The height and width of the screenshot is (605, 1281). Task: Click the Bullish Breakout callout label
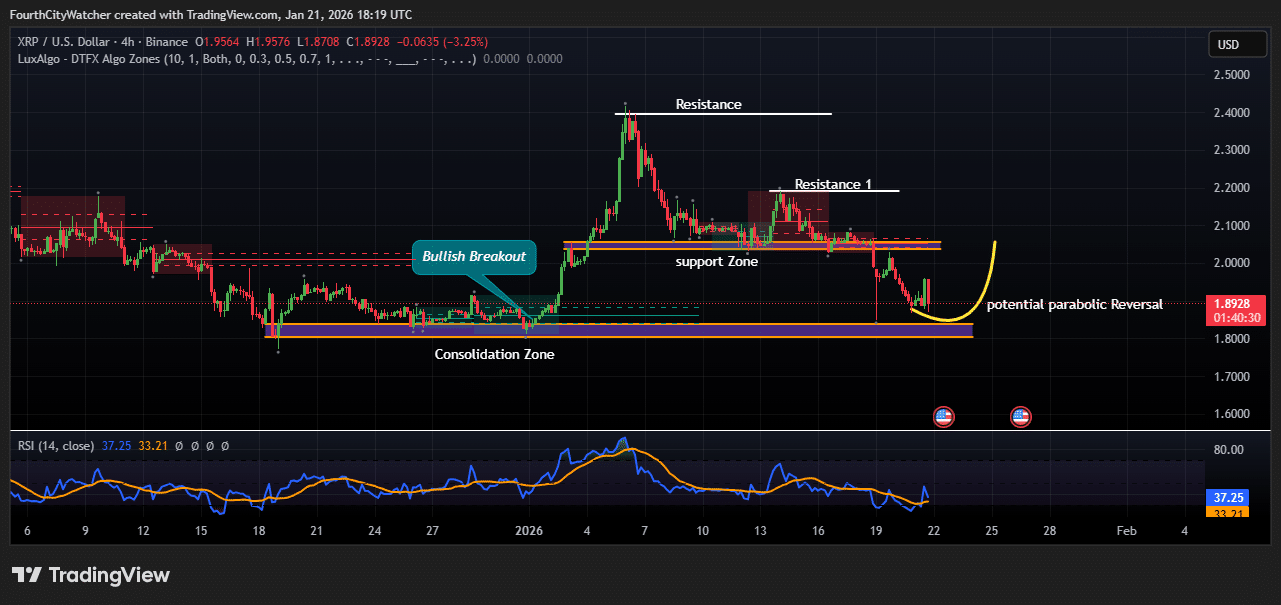pos(474,257)
